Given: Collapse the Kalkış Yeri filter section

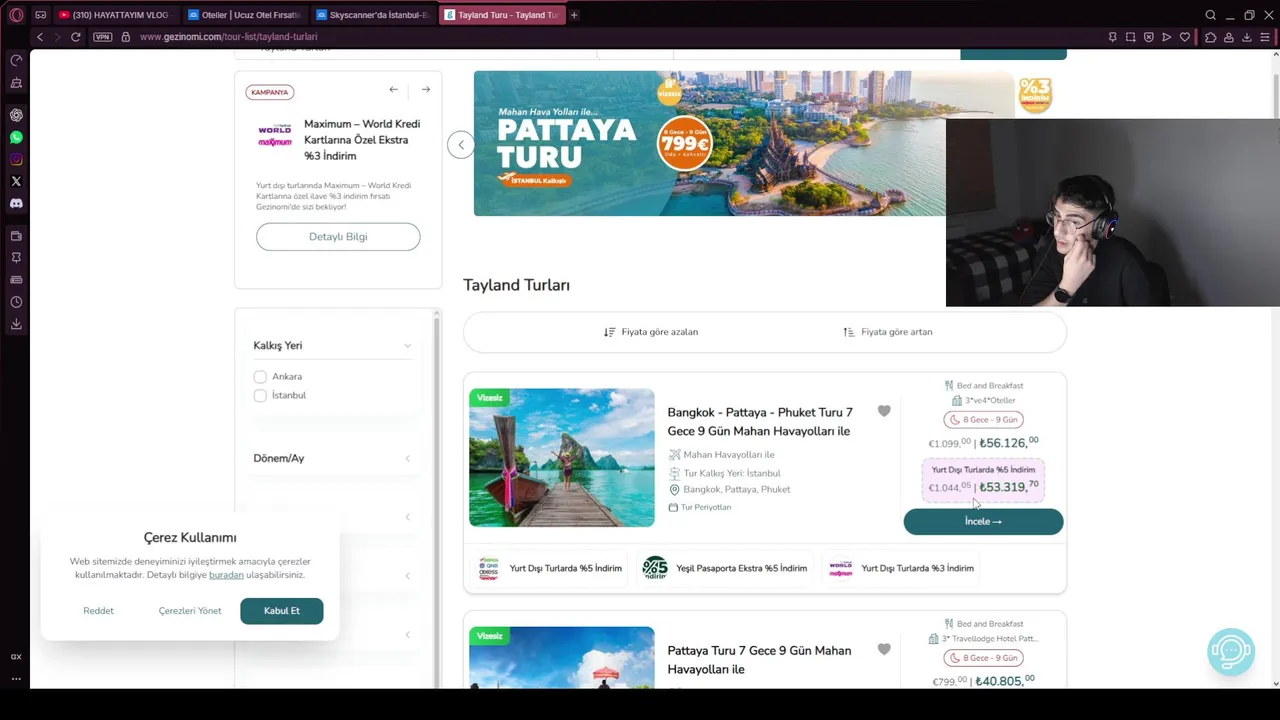Looking at the screenshot, I should tap(407, 346).
